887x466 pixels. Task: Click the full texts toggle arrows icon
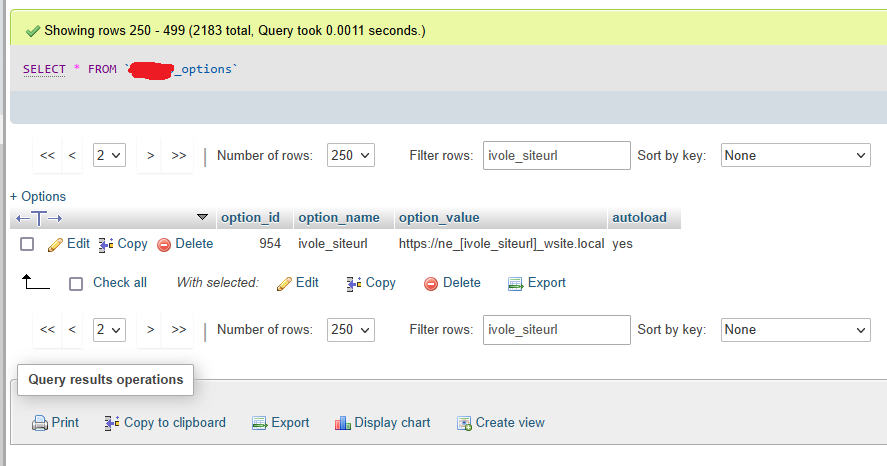point(39,218)
